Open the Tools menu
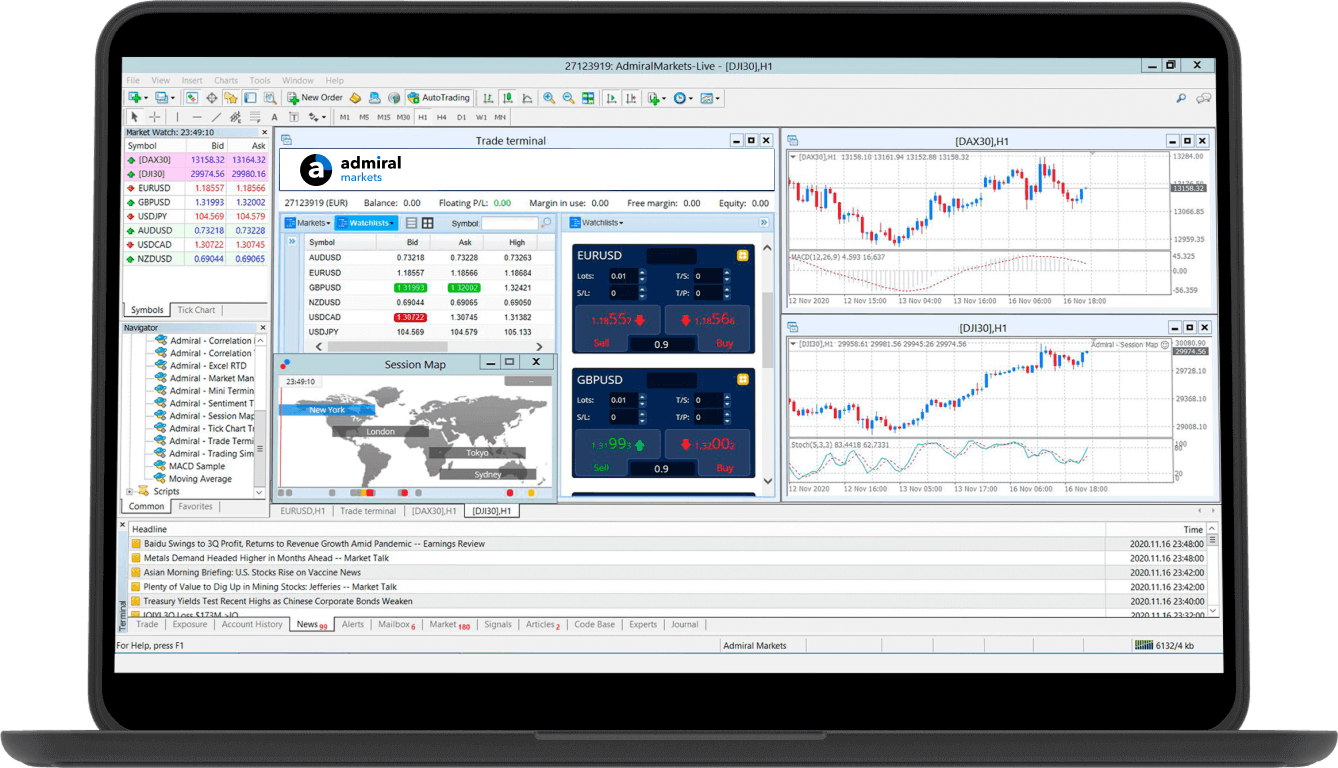This screenshot has height=768, width=1338. coord(260,80)
